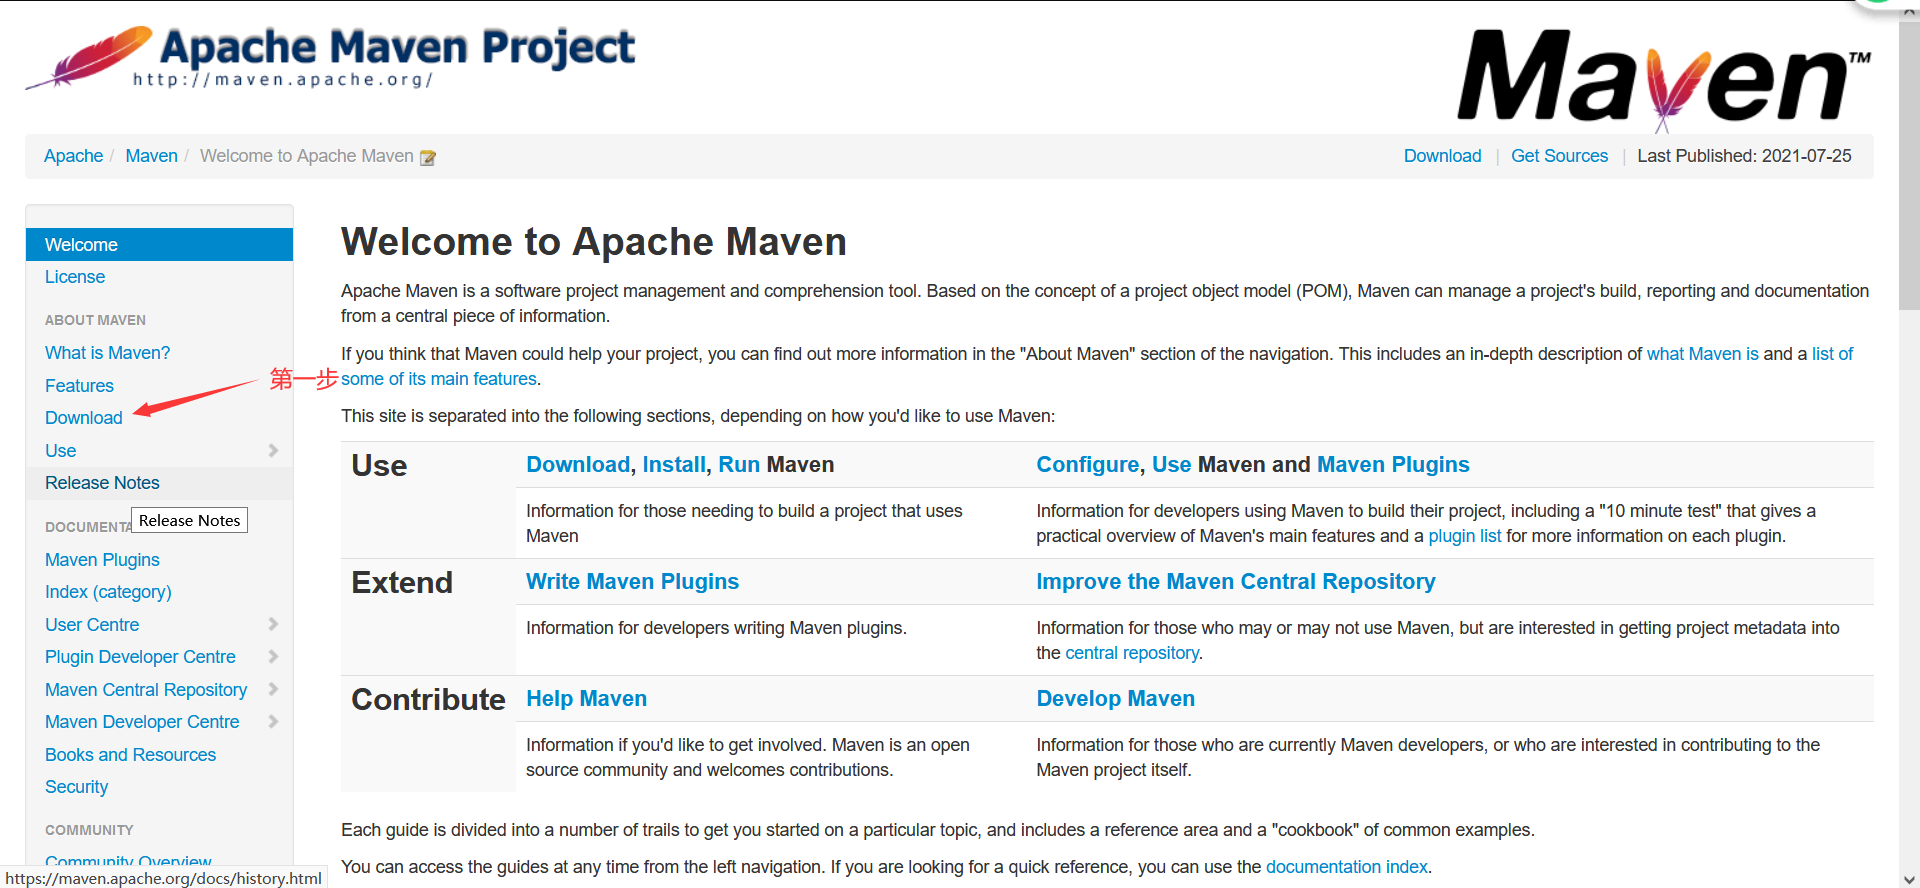This screenshot has height=888, width=1920.
Task: Click the Run heading link
Action: 739,465
